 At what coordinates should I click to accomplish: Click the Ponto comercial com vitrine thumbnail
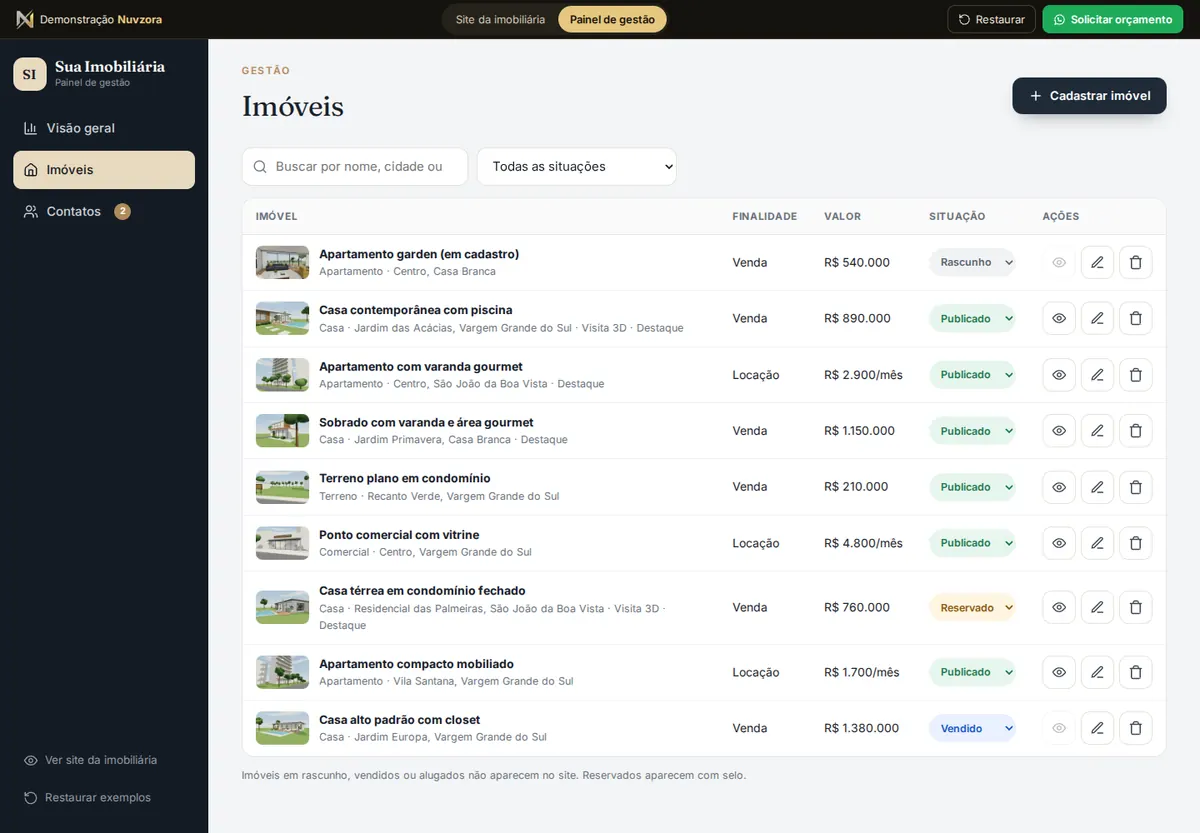[282, 543]
